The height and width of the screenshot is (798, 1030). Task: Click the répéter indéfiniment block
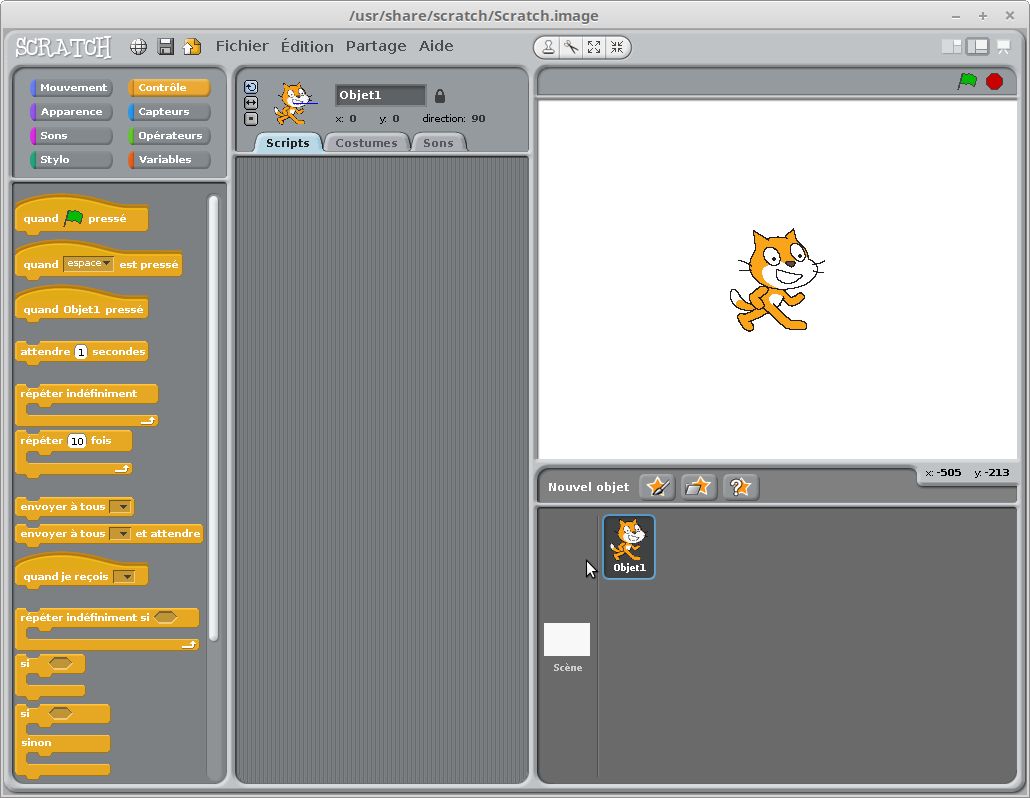coord(86,405)
